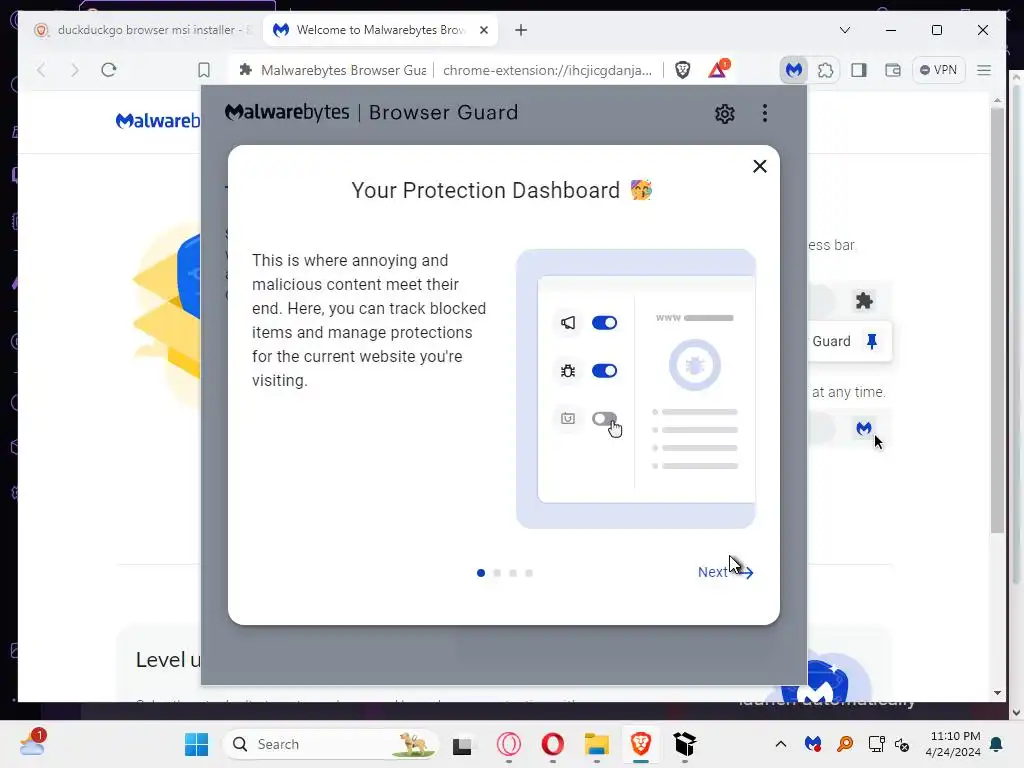The image size is (1024, 768).
Task: Open Opera browser from the taskbar
Action: click(x=552, y=744)
